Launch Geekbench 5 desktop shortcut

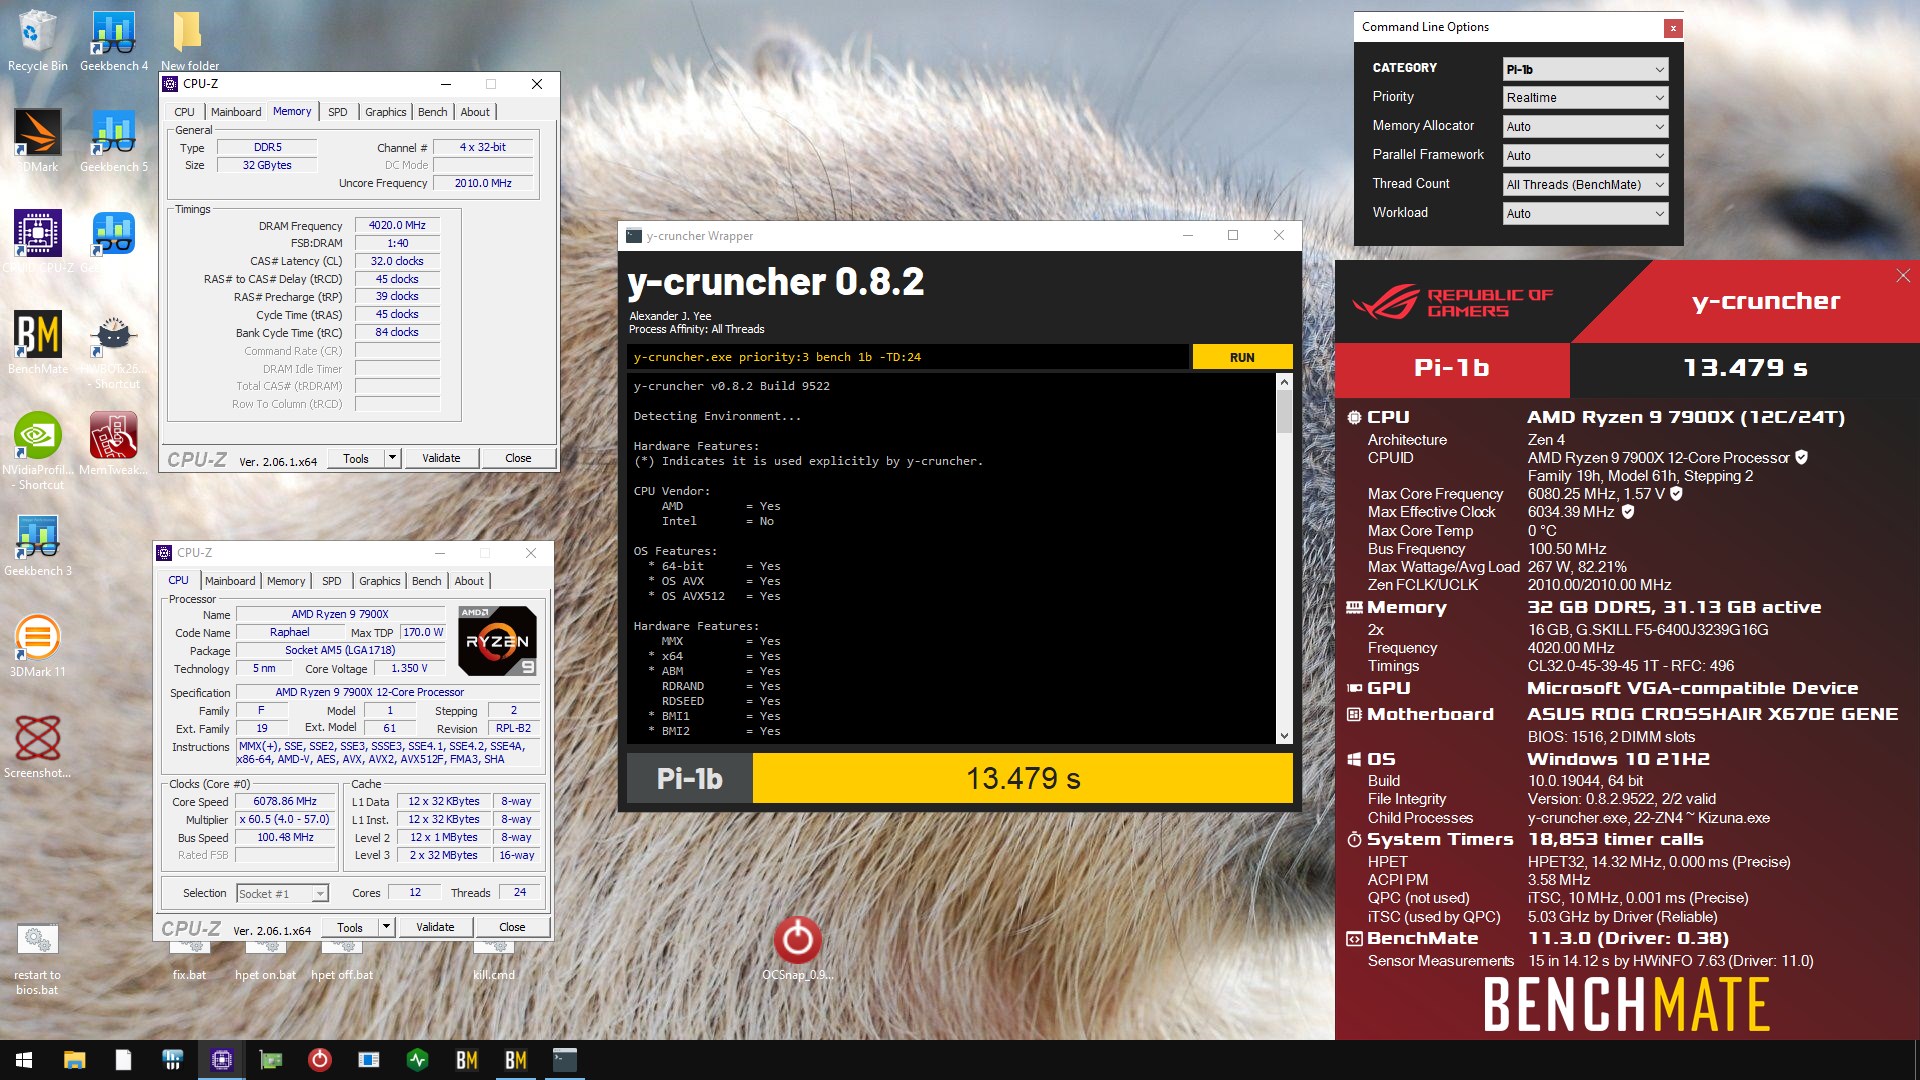click(113, 140)
